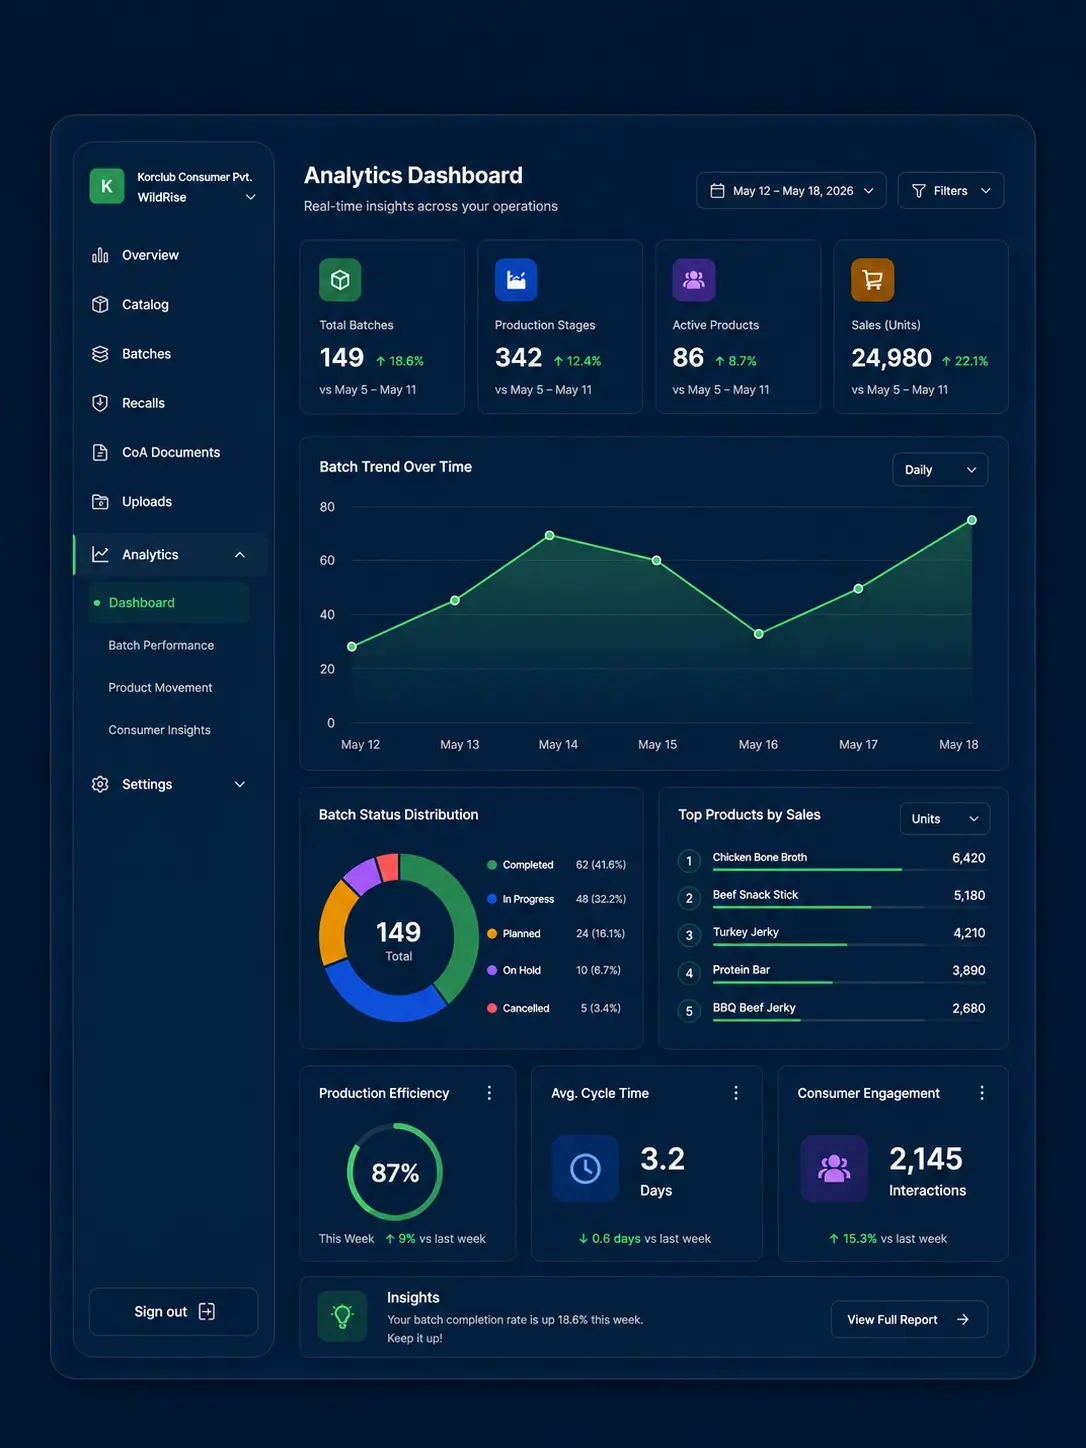The image size is (1086, 1448).
Task: Click the Catalog box icon
Action: (100, 304)
